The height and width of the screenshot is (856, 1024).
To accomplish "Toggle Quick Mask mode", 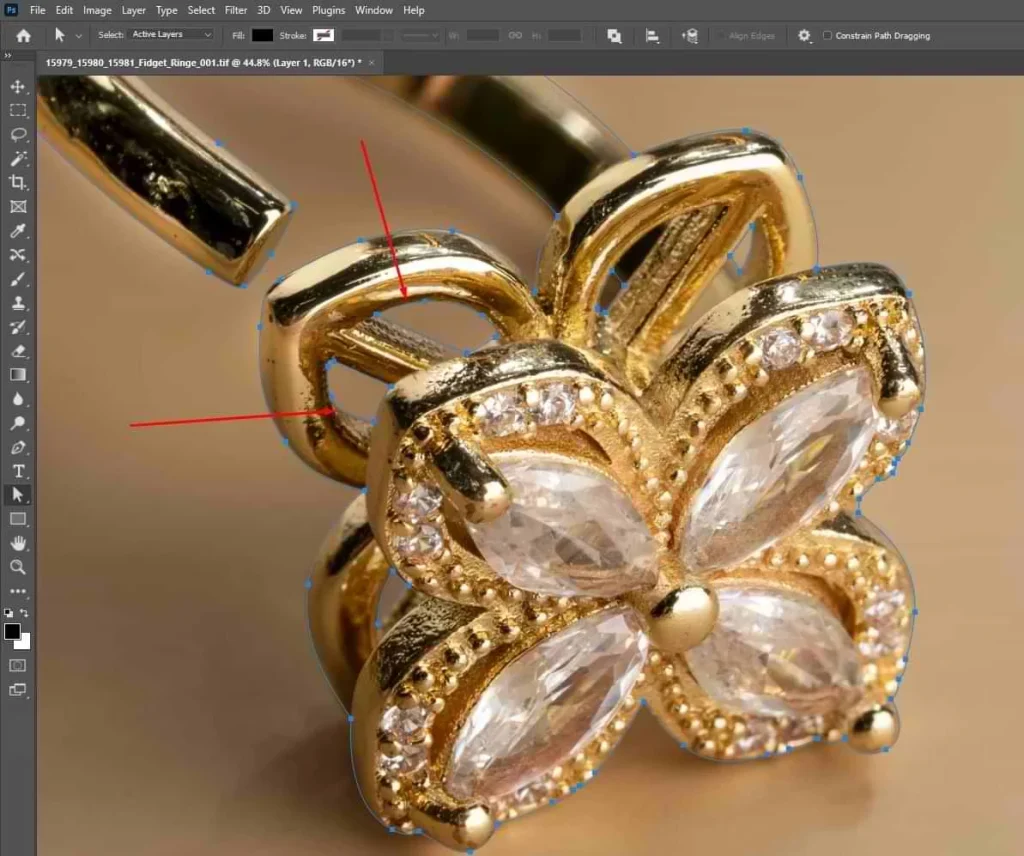I will pos(17,665).
